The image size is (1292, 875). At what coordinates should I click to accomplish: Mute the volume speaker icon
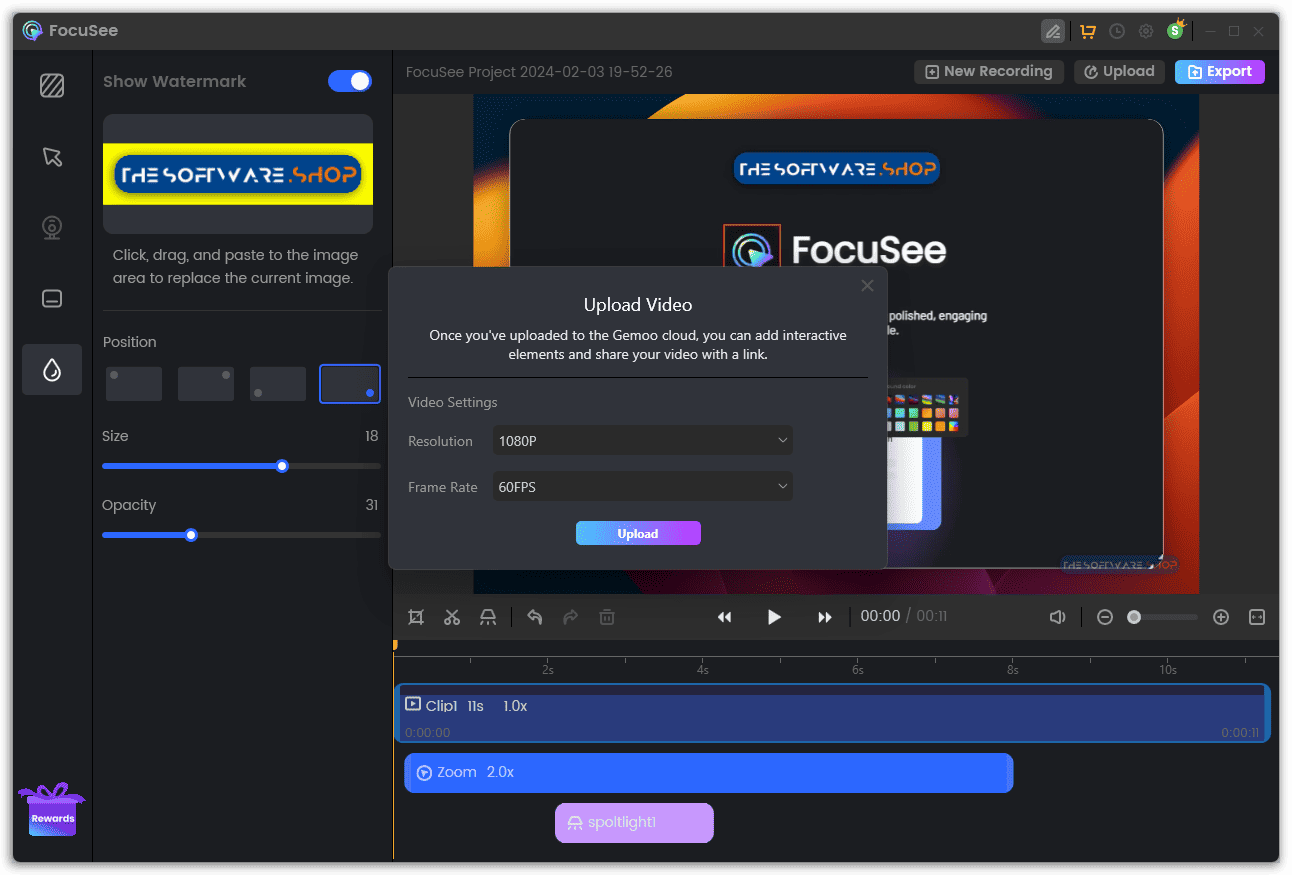click(1058, 617)
